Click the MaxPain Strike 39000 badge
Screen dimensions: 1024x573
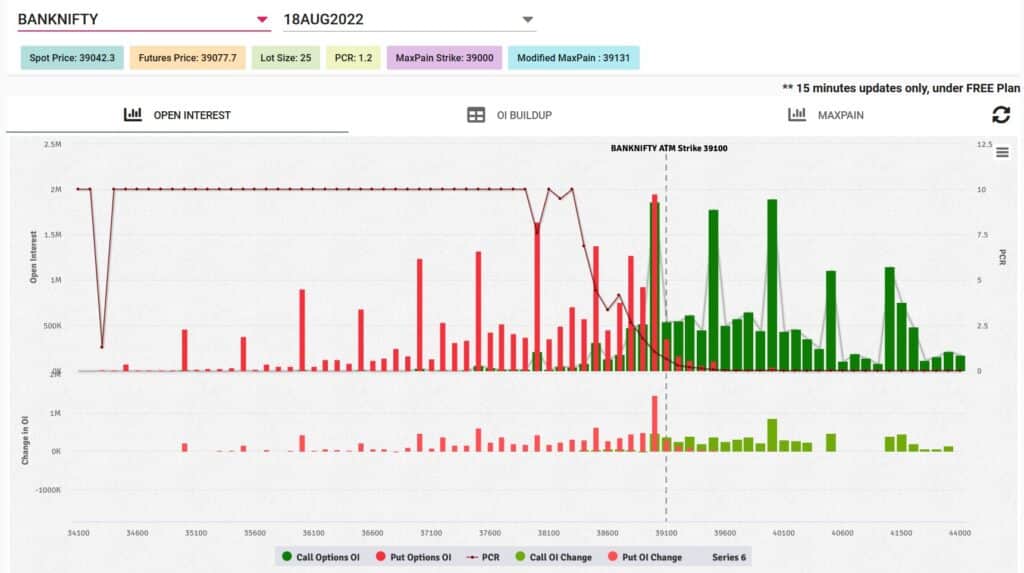pyautogui.click(x=444, y=57)
